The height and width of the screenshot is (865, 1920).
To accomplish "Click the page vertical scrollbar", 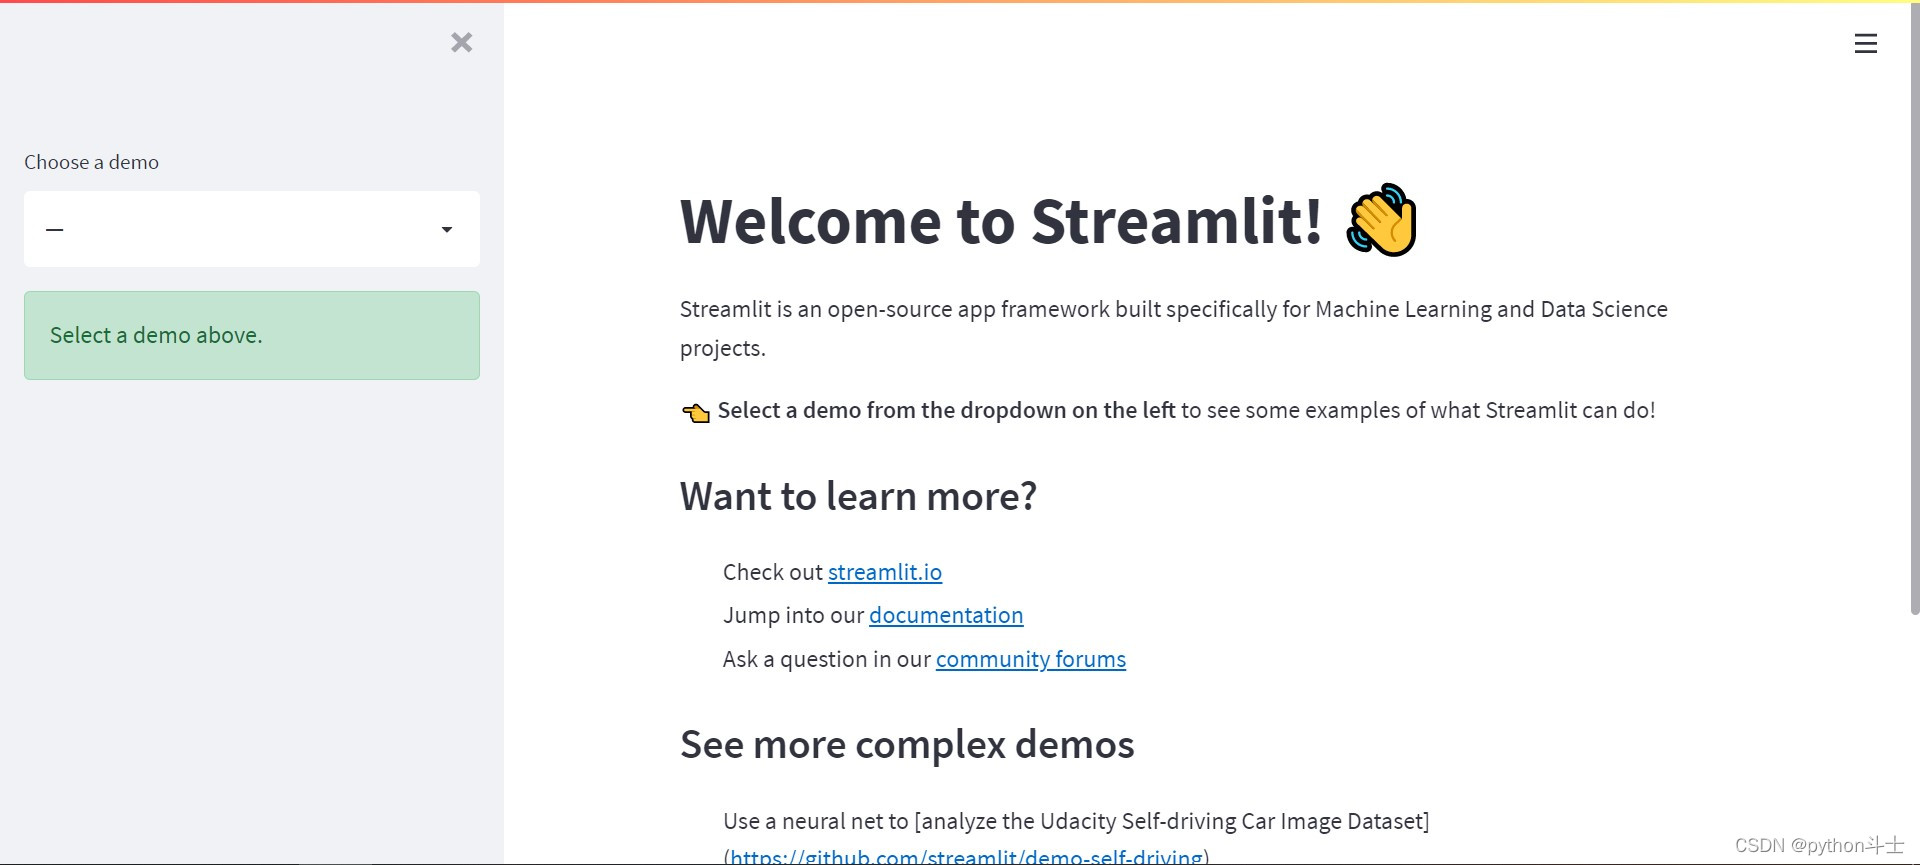I will (1914, 310).
